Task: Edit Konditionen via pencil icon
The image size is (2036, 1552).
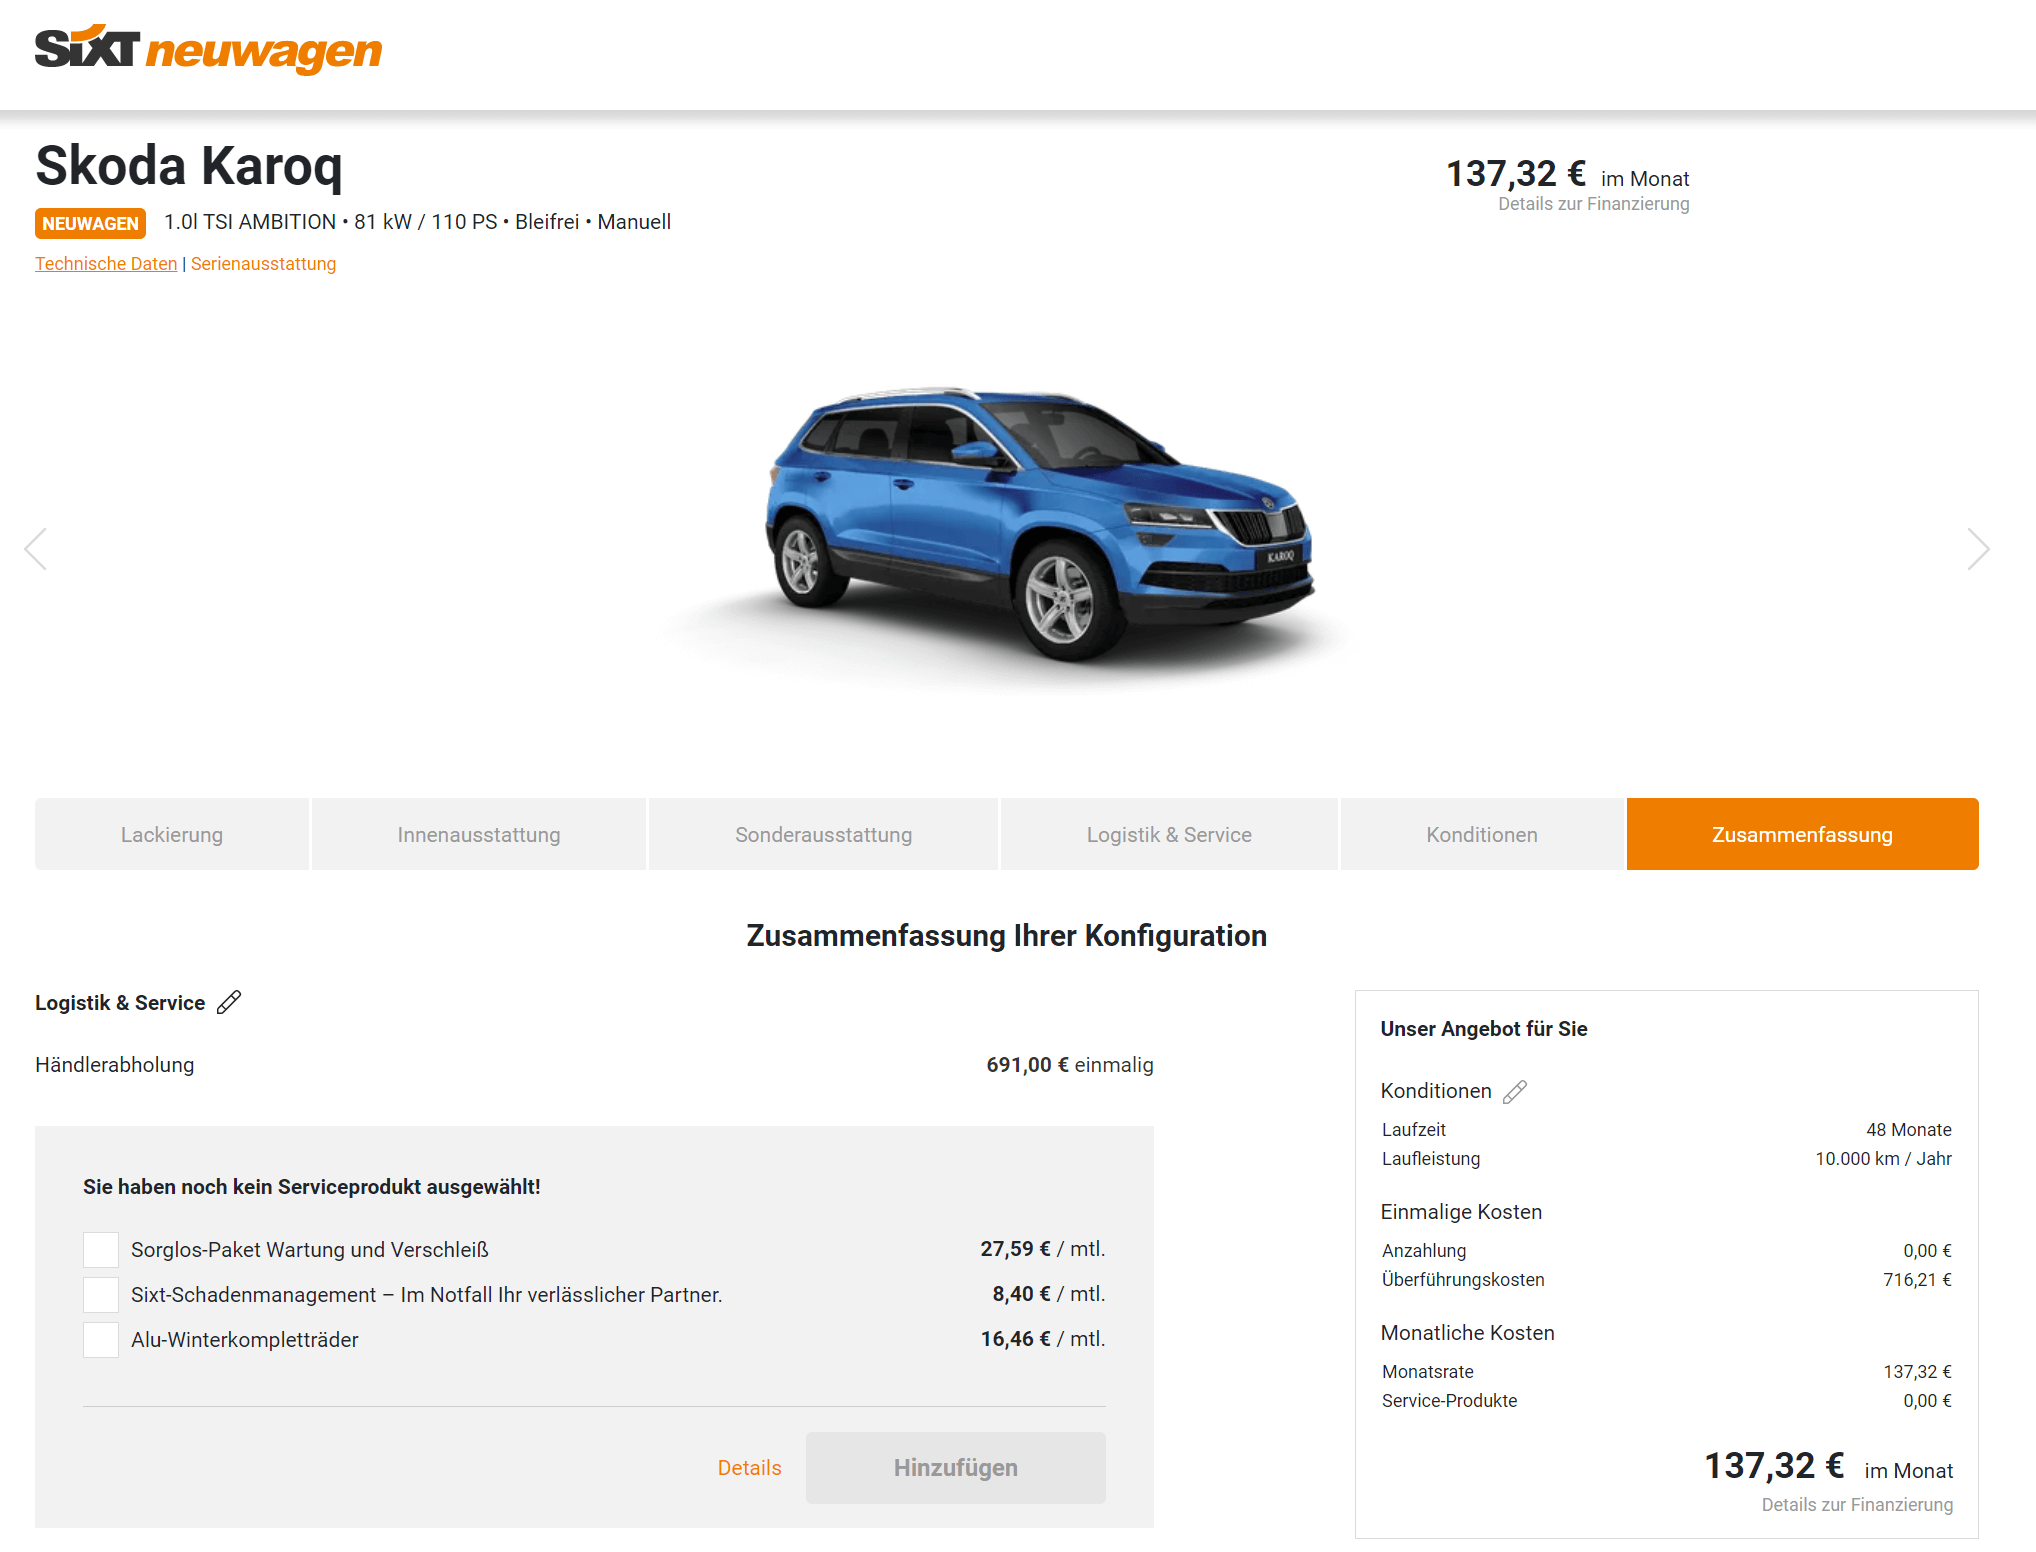Action: pyautogui.click(x=1515, y=1091)
